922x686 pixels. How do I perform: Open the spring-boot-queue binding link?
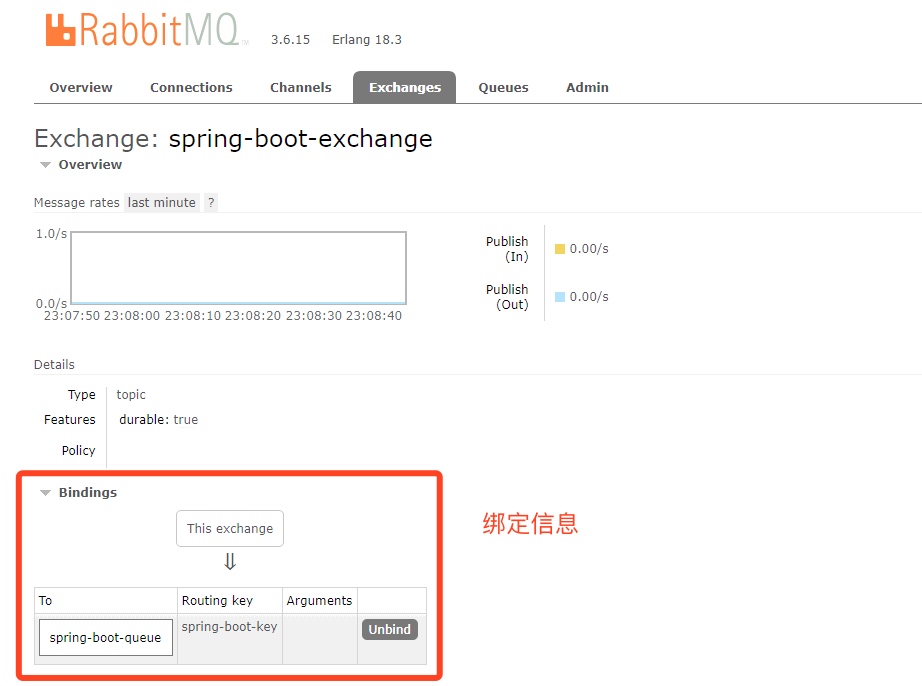(105, 637)
